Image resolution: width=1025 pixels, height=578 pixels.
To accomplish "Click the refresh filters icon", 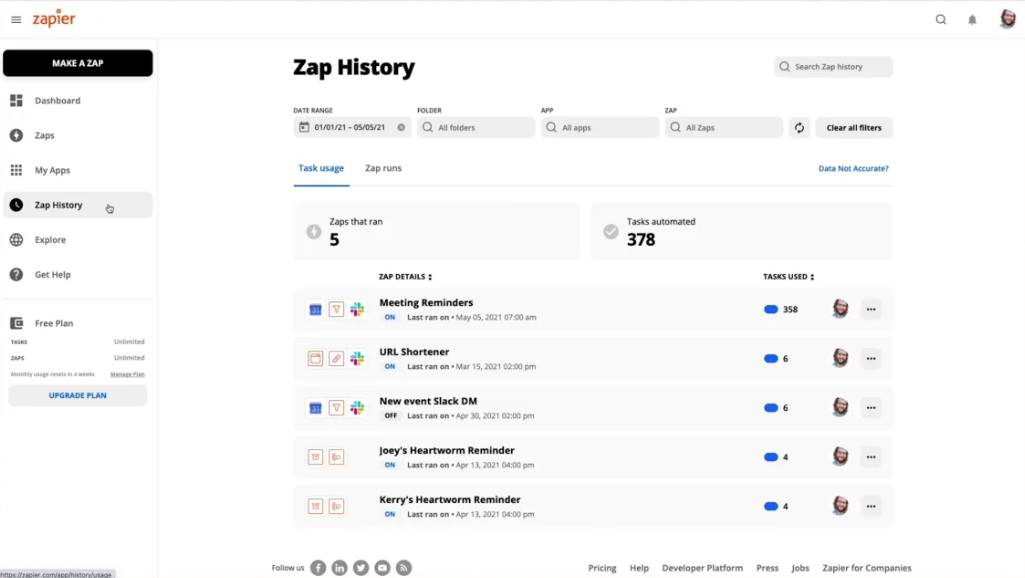I will [799, 127].
